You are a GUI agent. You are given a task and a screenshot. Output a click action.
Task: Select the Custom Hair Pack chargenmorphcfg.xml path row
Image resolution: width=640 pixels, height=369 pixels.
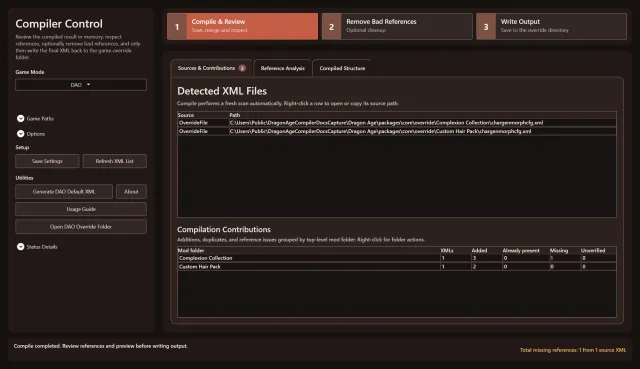[x=397, y=131]
